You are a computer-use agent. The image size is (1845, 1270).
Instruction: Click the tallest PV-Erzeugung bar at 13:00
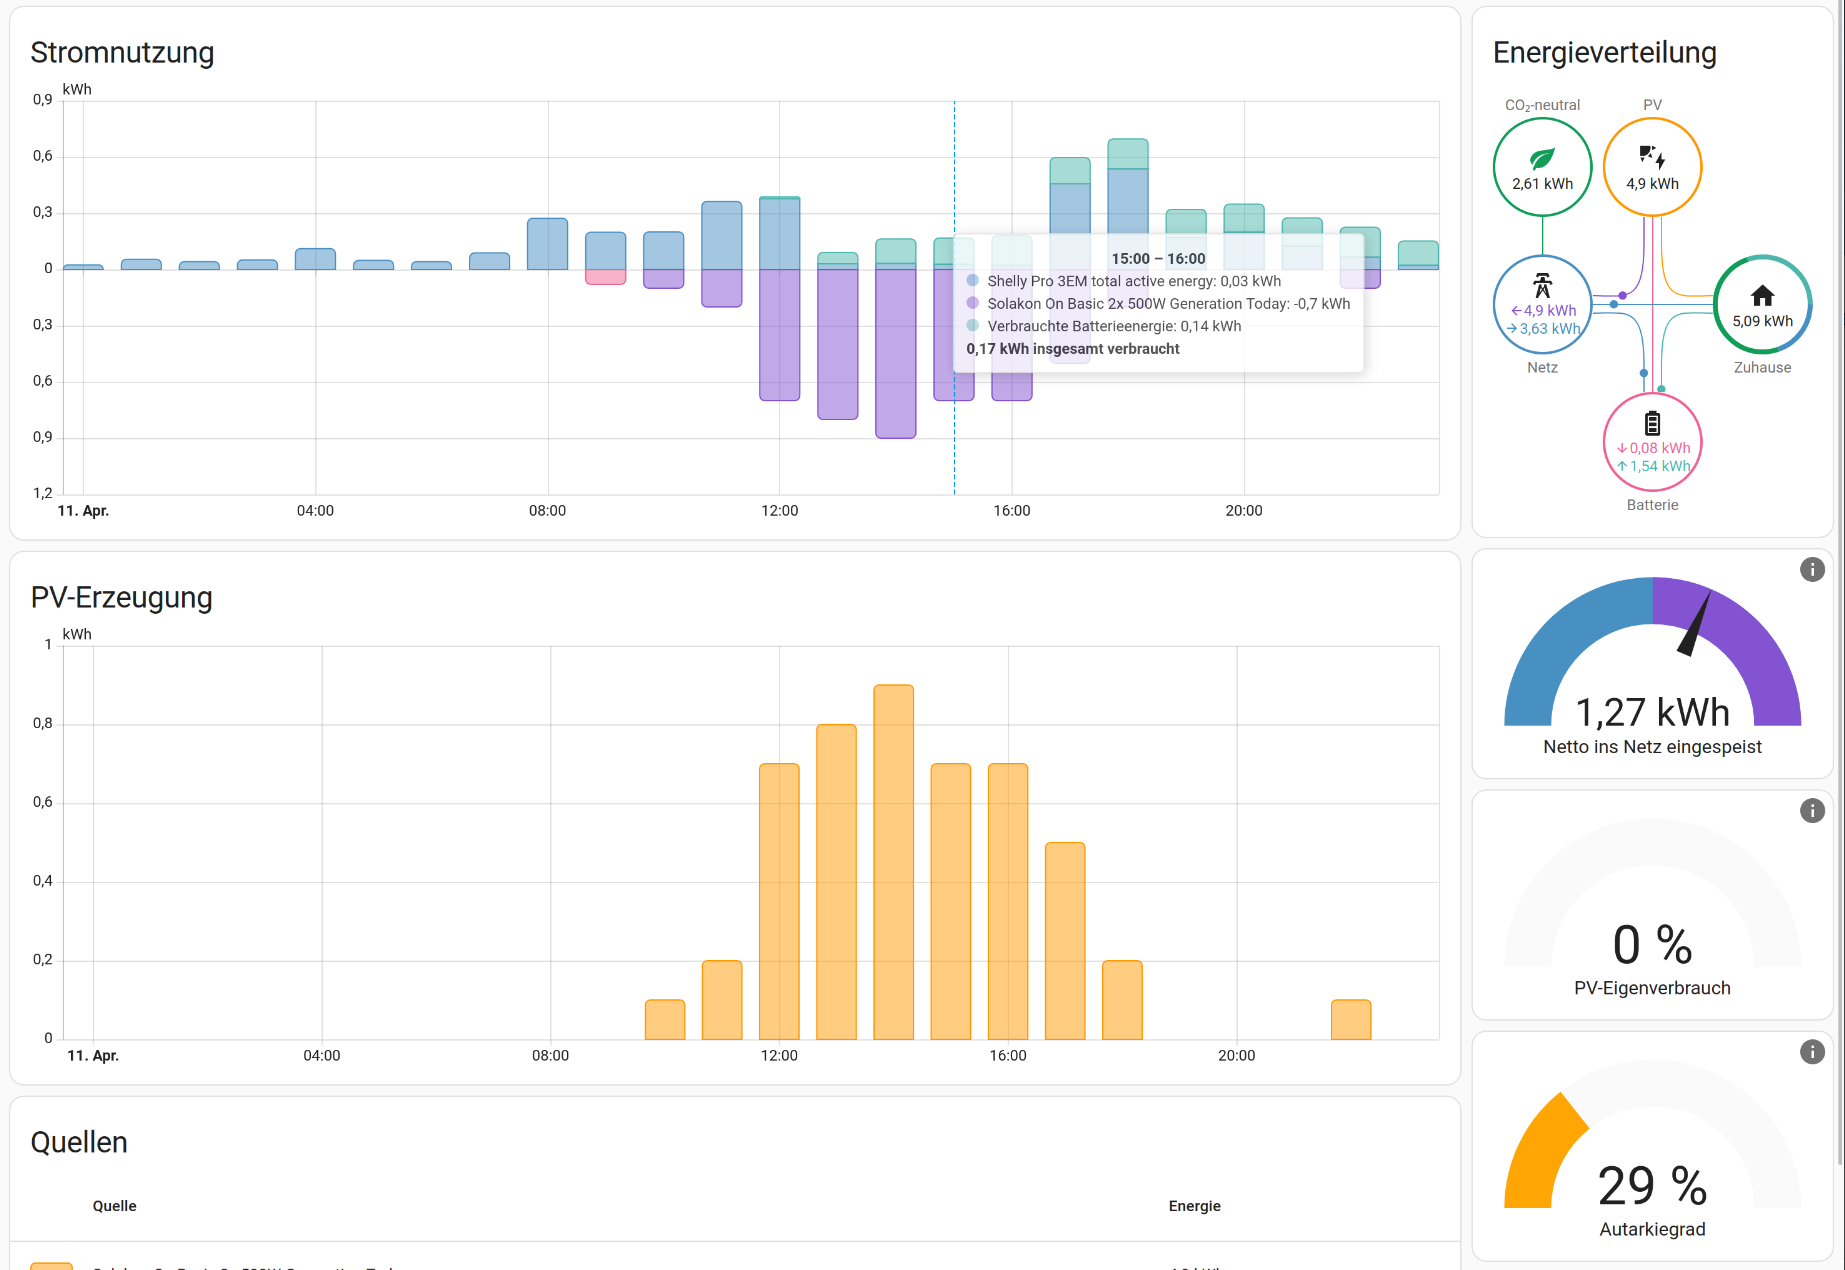893,862
